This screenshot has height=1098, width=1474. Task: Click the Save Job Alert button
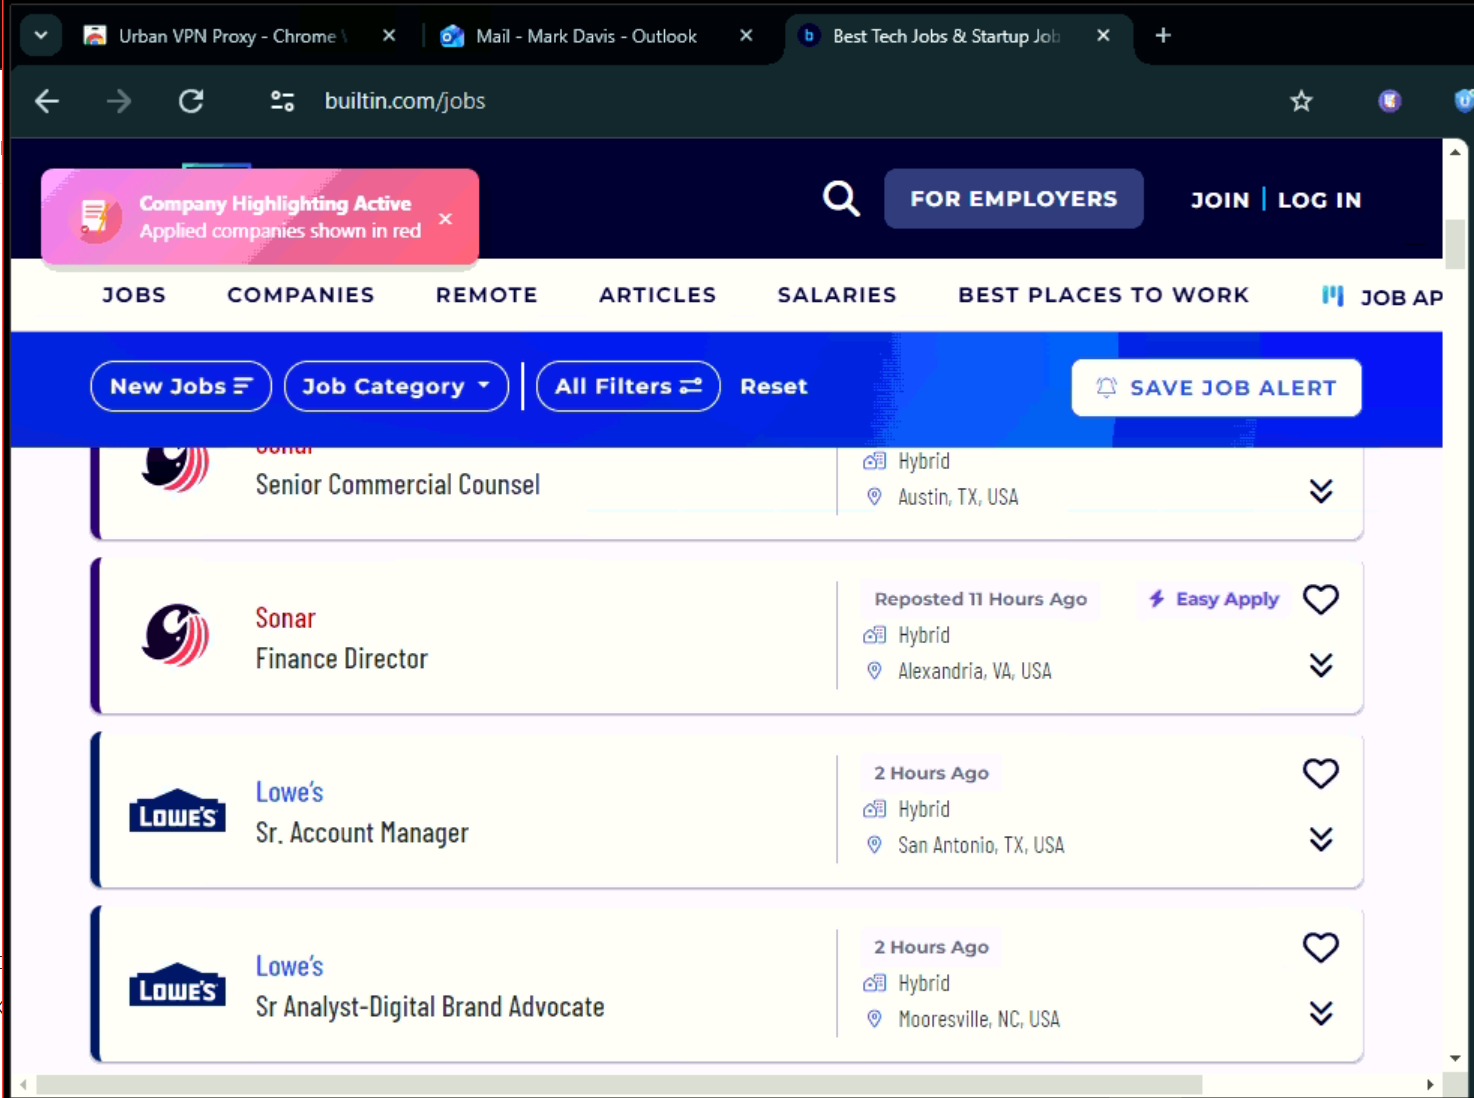point(1216,388)
